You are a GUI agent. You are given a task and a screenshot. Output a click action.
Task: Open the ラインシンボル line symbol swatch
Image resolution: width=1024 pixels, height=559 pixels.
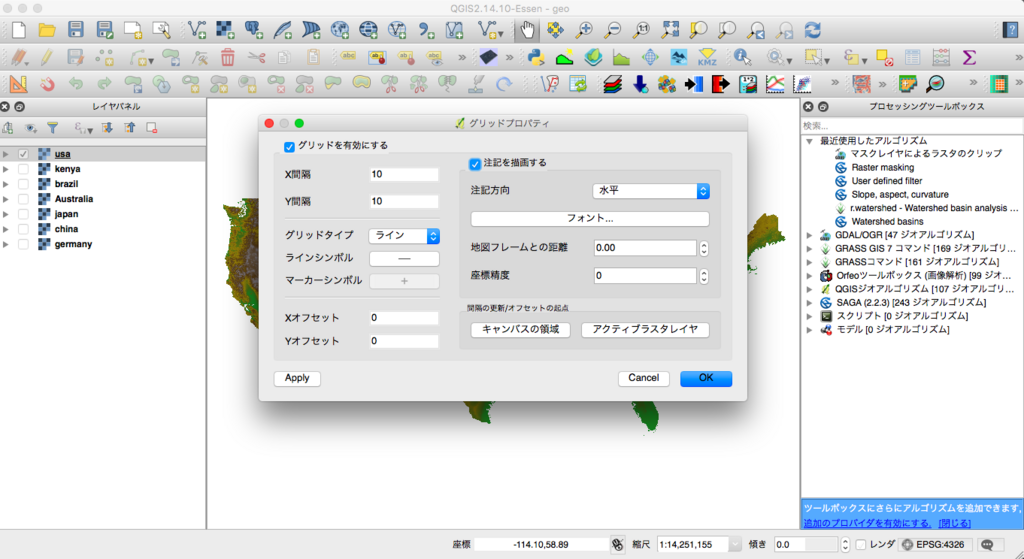tap(404, 259)
